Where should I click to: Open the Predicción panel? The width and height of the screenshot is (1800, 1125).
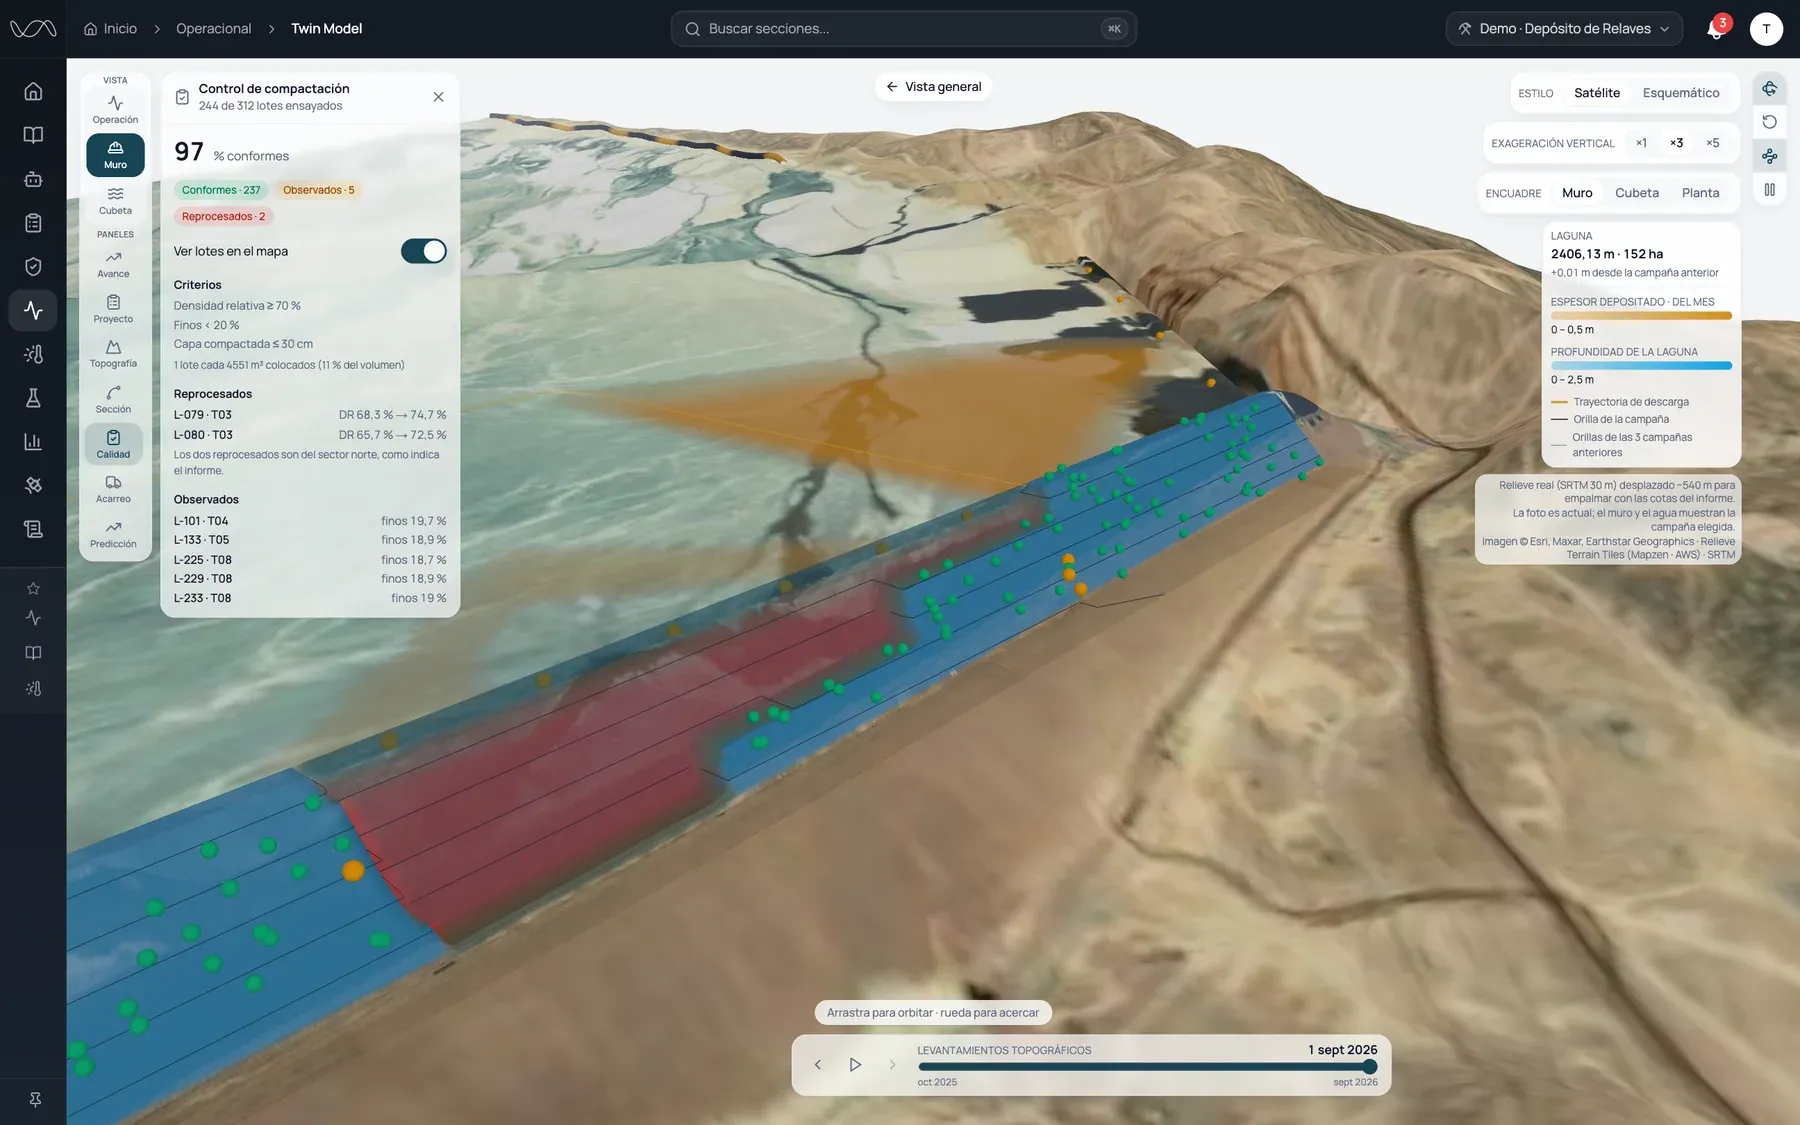tap(113, 534)
